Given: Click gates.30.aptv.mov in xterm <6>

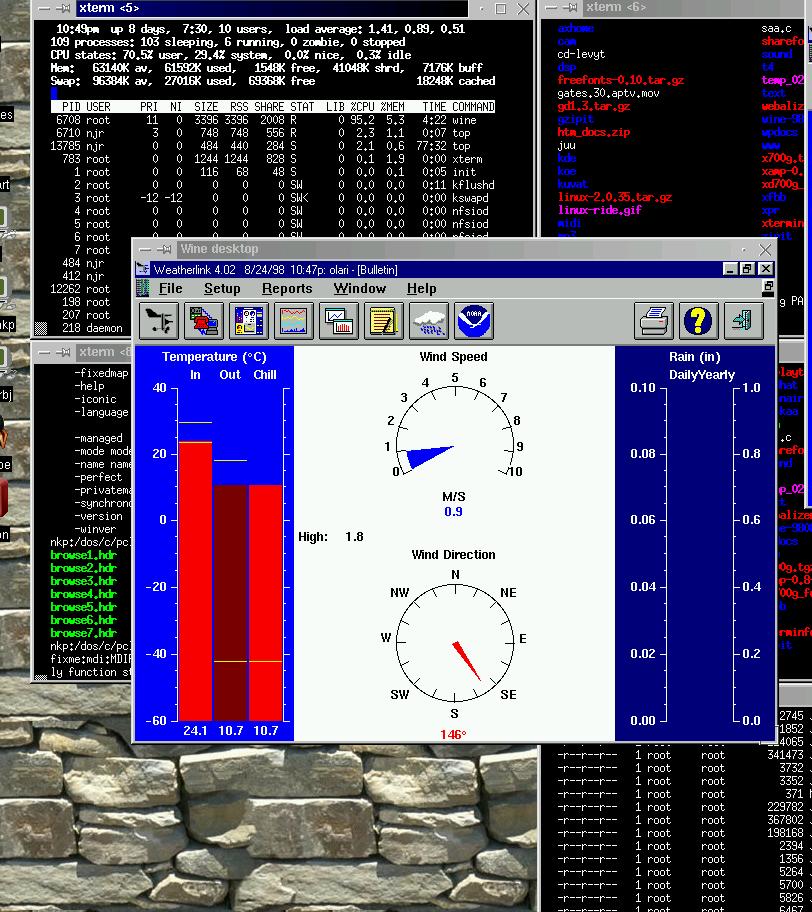Looking at the screenshot, I should point(608,93).
